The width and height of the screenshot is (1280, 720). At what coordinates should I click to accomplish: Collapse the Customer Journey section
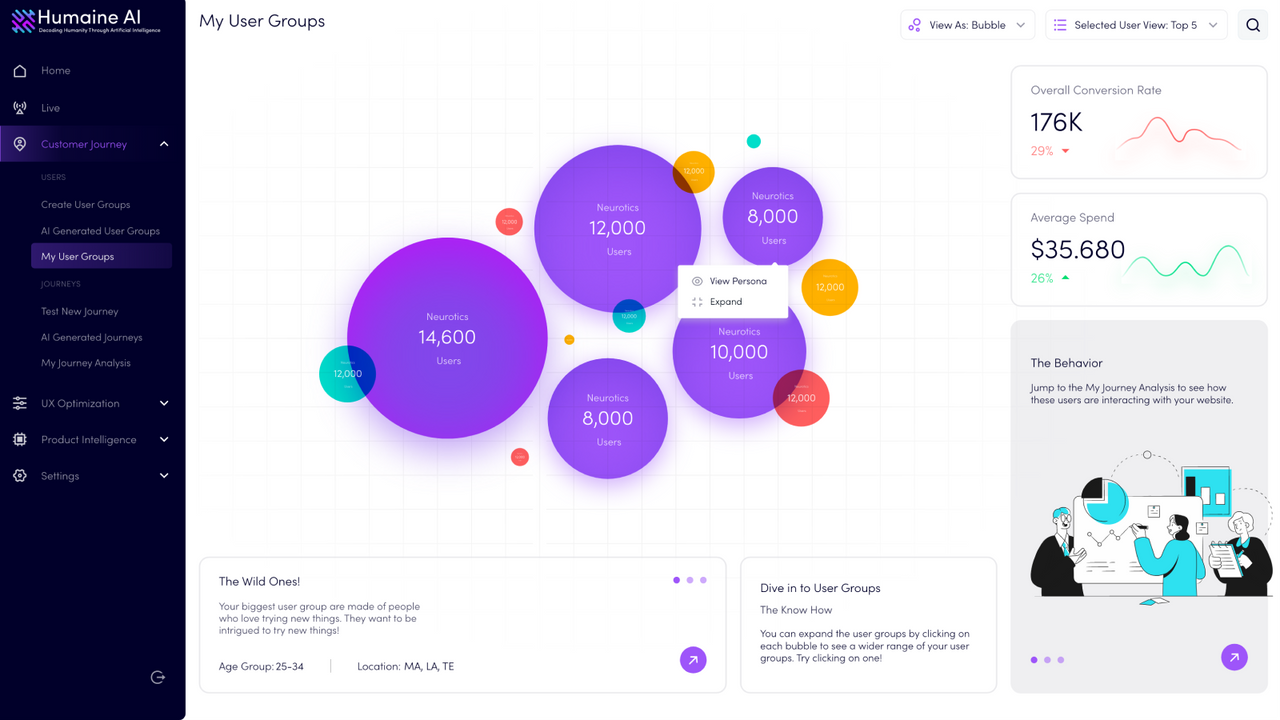tap(163, 143)
